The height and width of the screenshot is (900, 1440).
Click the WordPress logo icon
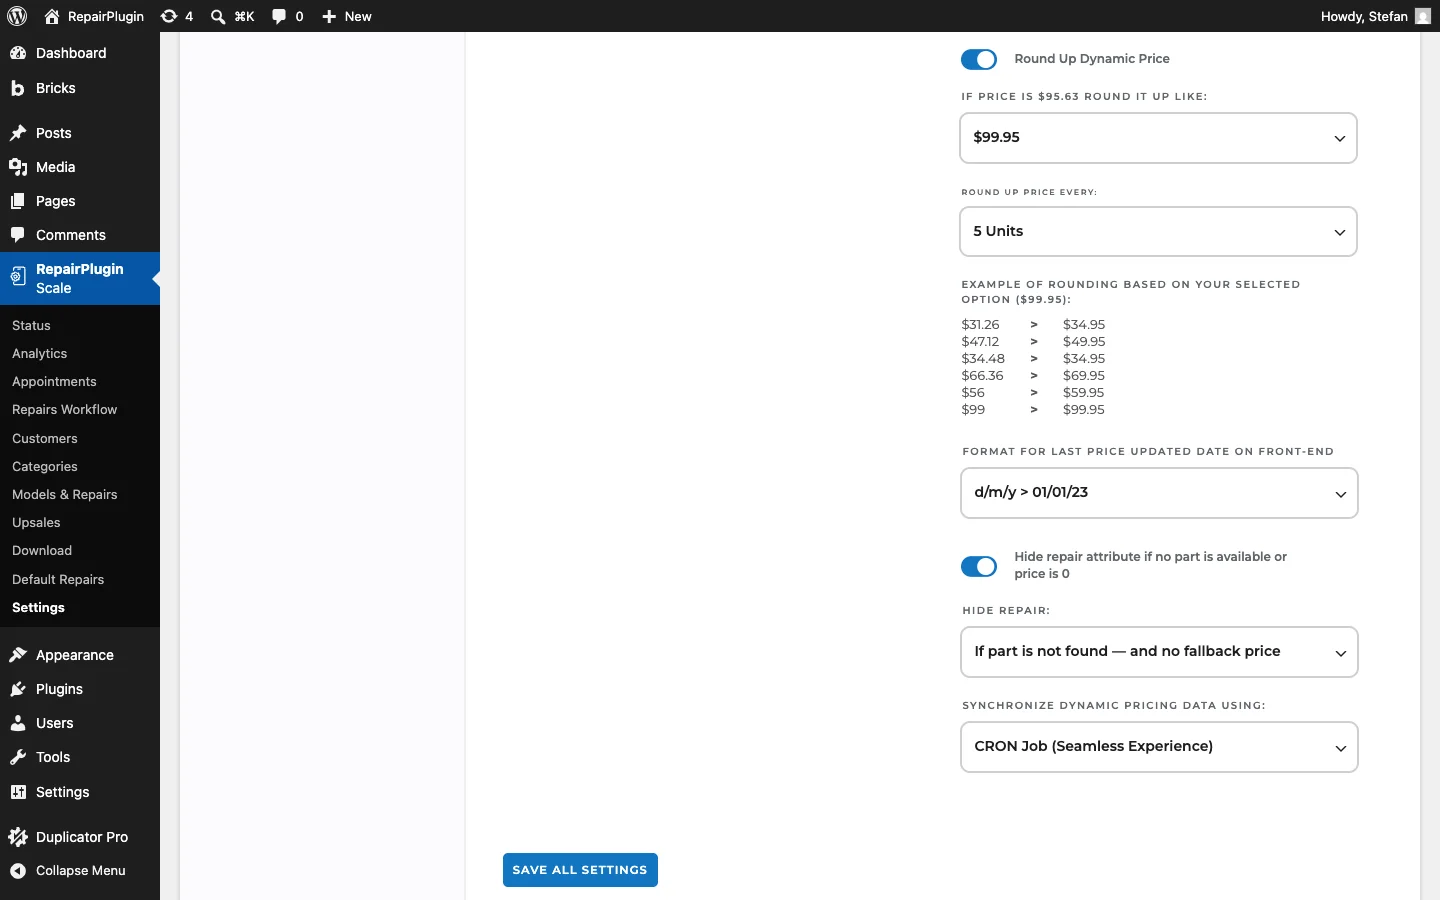pos(17,16)
